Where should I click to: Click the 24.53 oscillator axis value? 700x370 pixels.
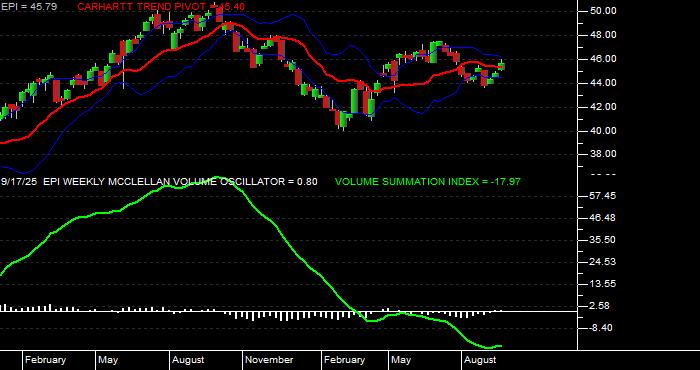(603, 262)
